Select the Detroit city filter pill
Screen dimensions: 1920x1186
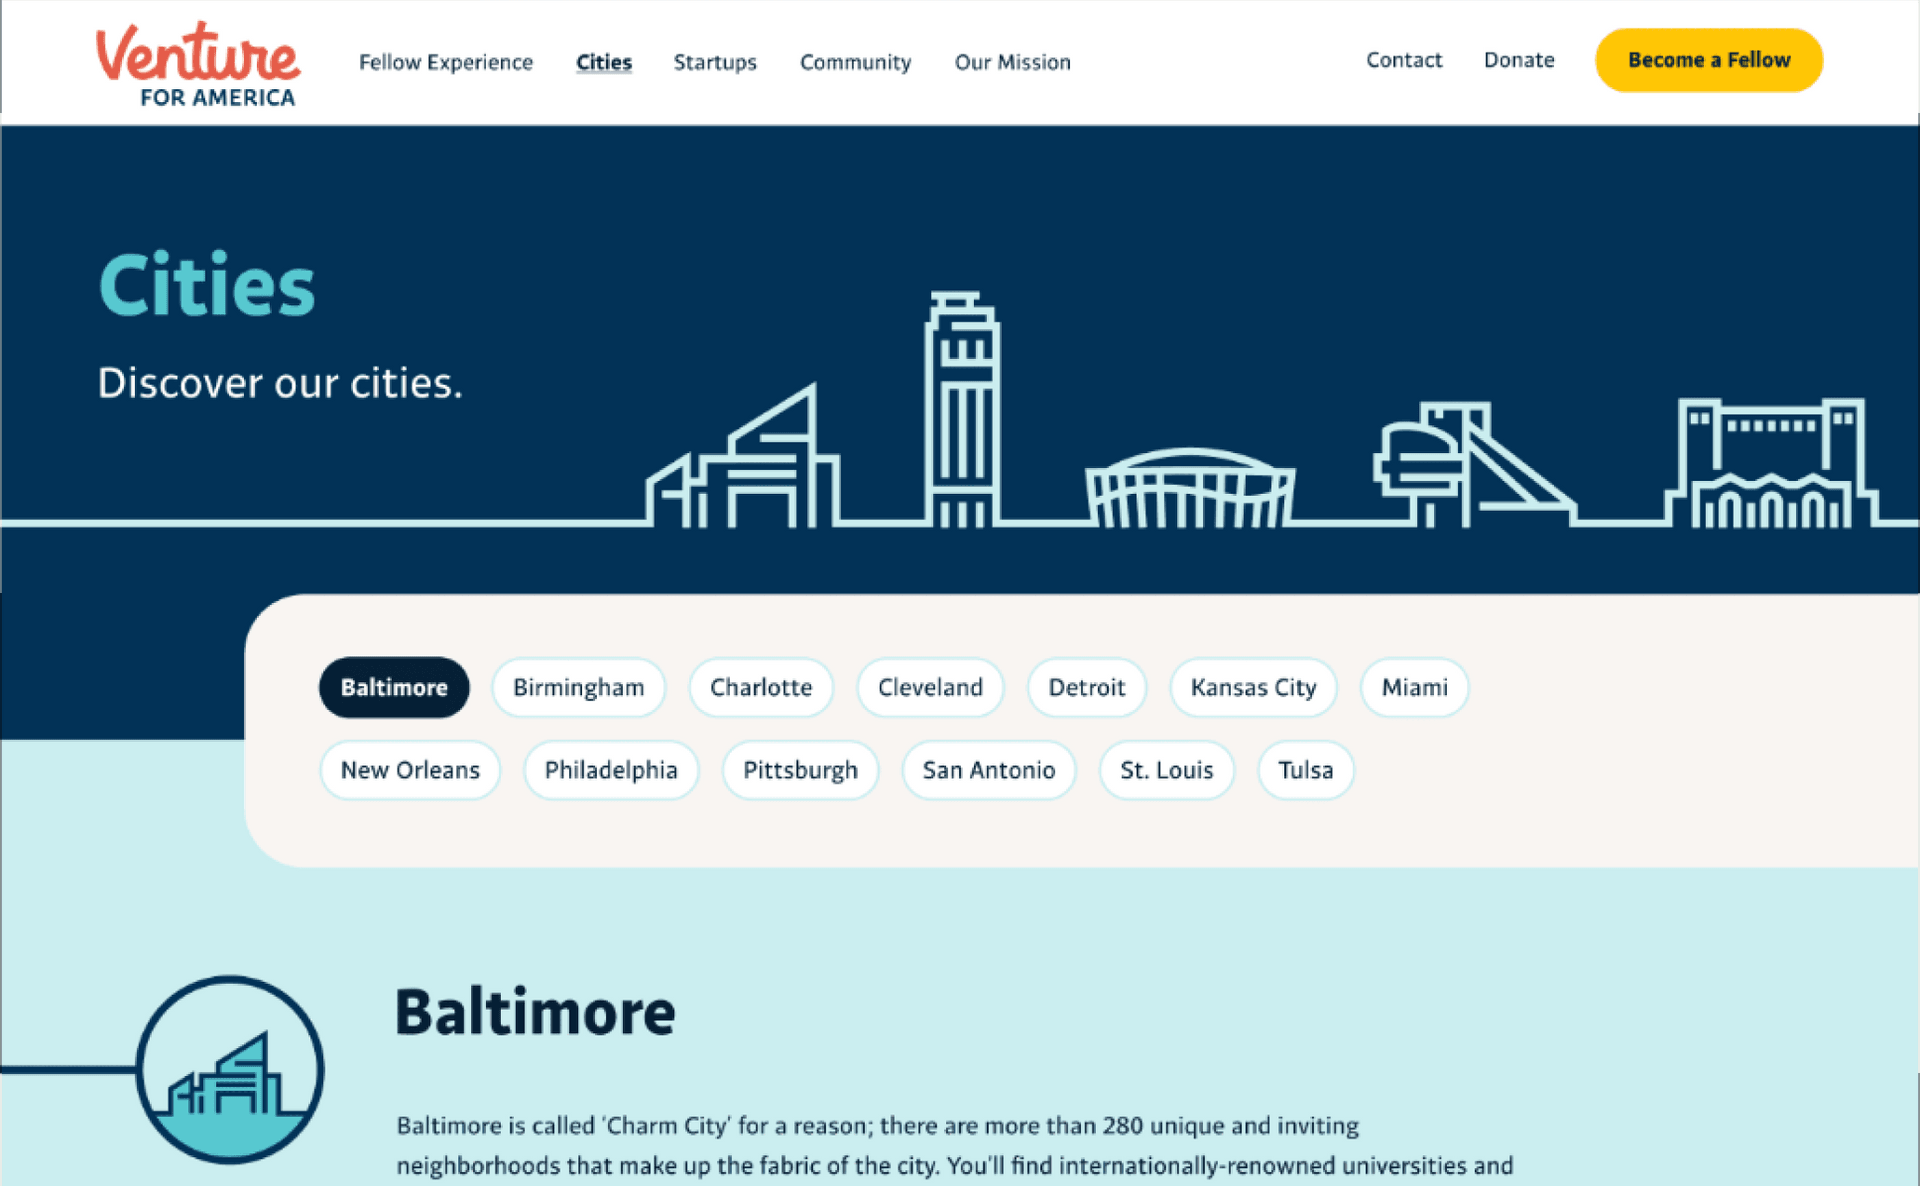pyautogui.click(x=1087, y=687)
